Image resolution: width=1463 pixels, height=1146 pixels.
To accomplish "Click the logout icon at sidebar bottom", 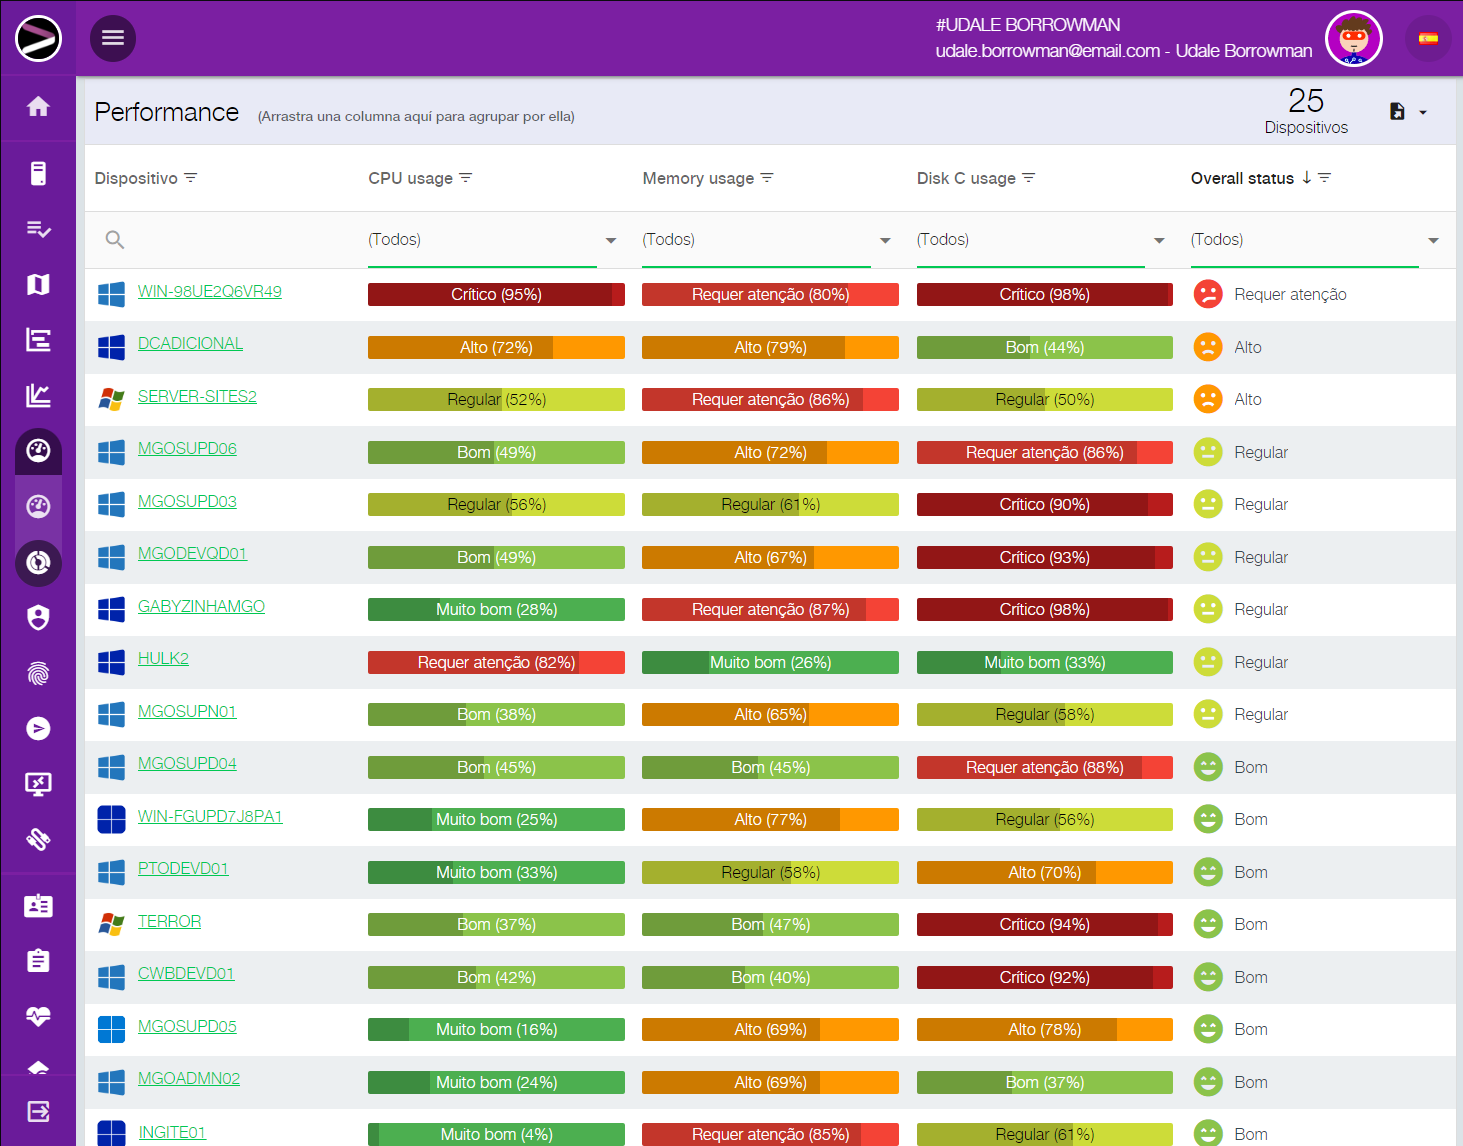I will click(x=38, y=1111).
